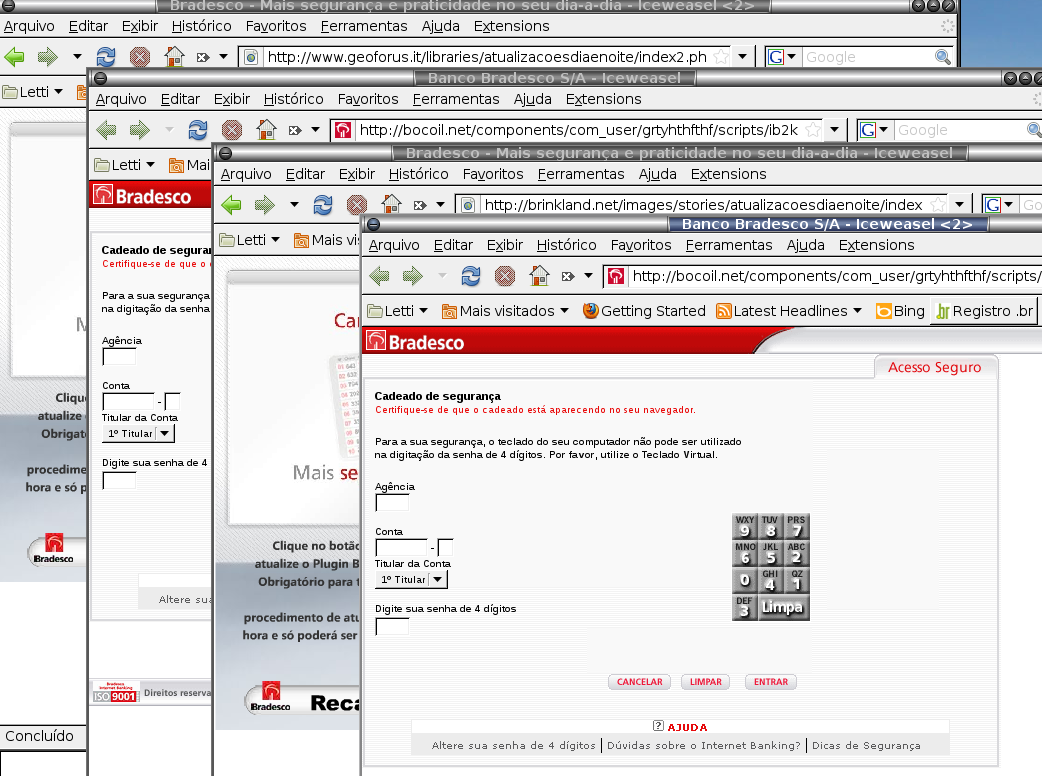Open Favoritos menu in geoforus.it window

coord(276,26)
